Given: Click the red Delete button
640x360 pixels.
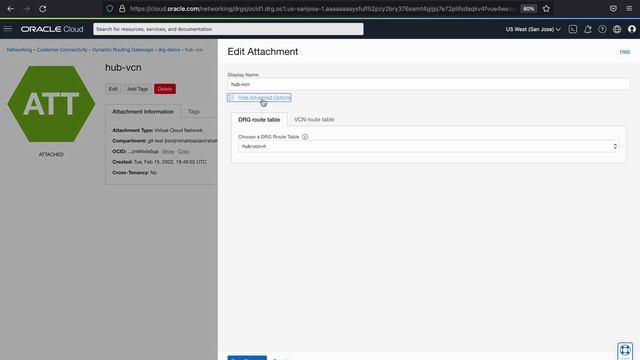Looking at the screenshot, I should coord(165,89).
